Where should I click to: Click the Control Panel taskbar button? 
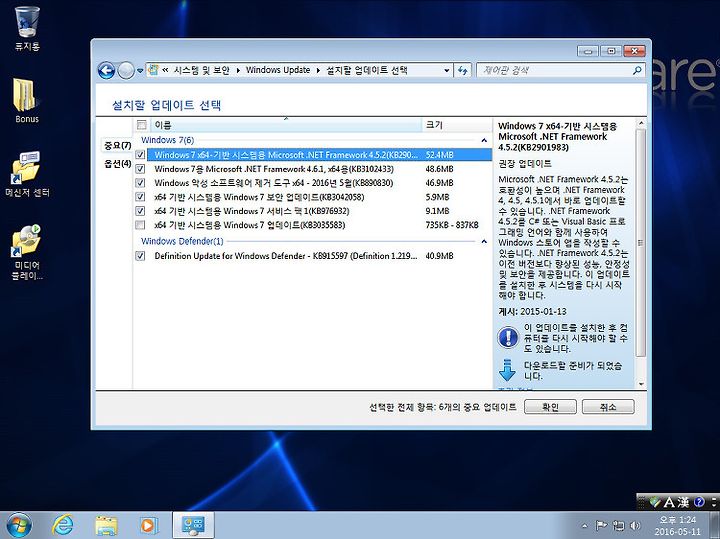click(193, 525)
